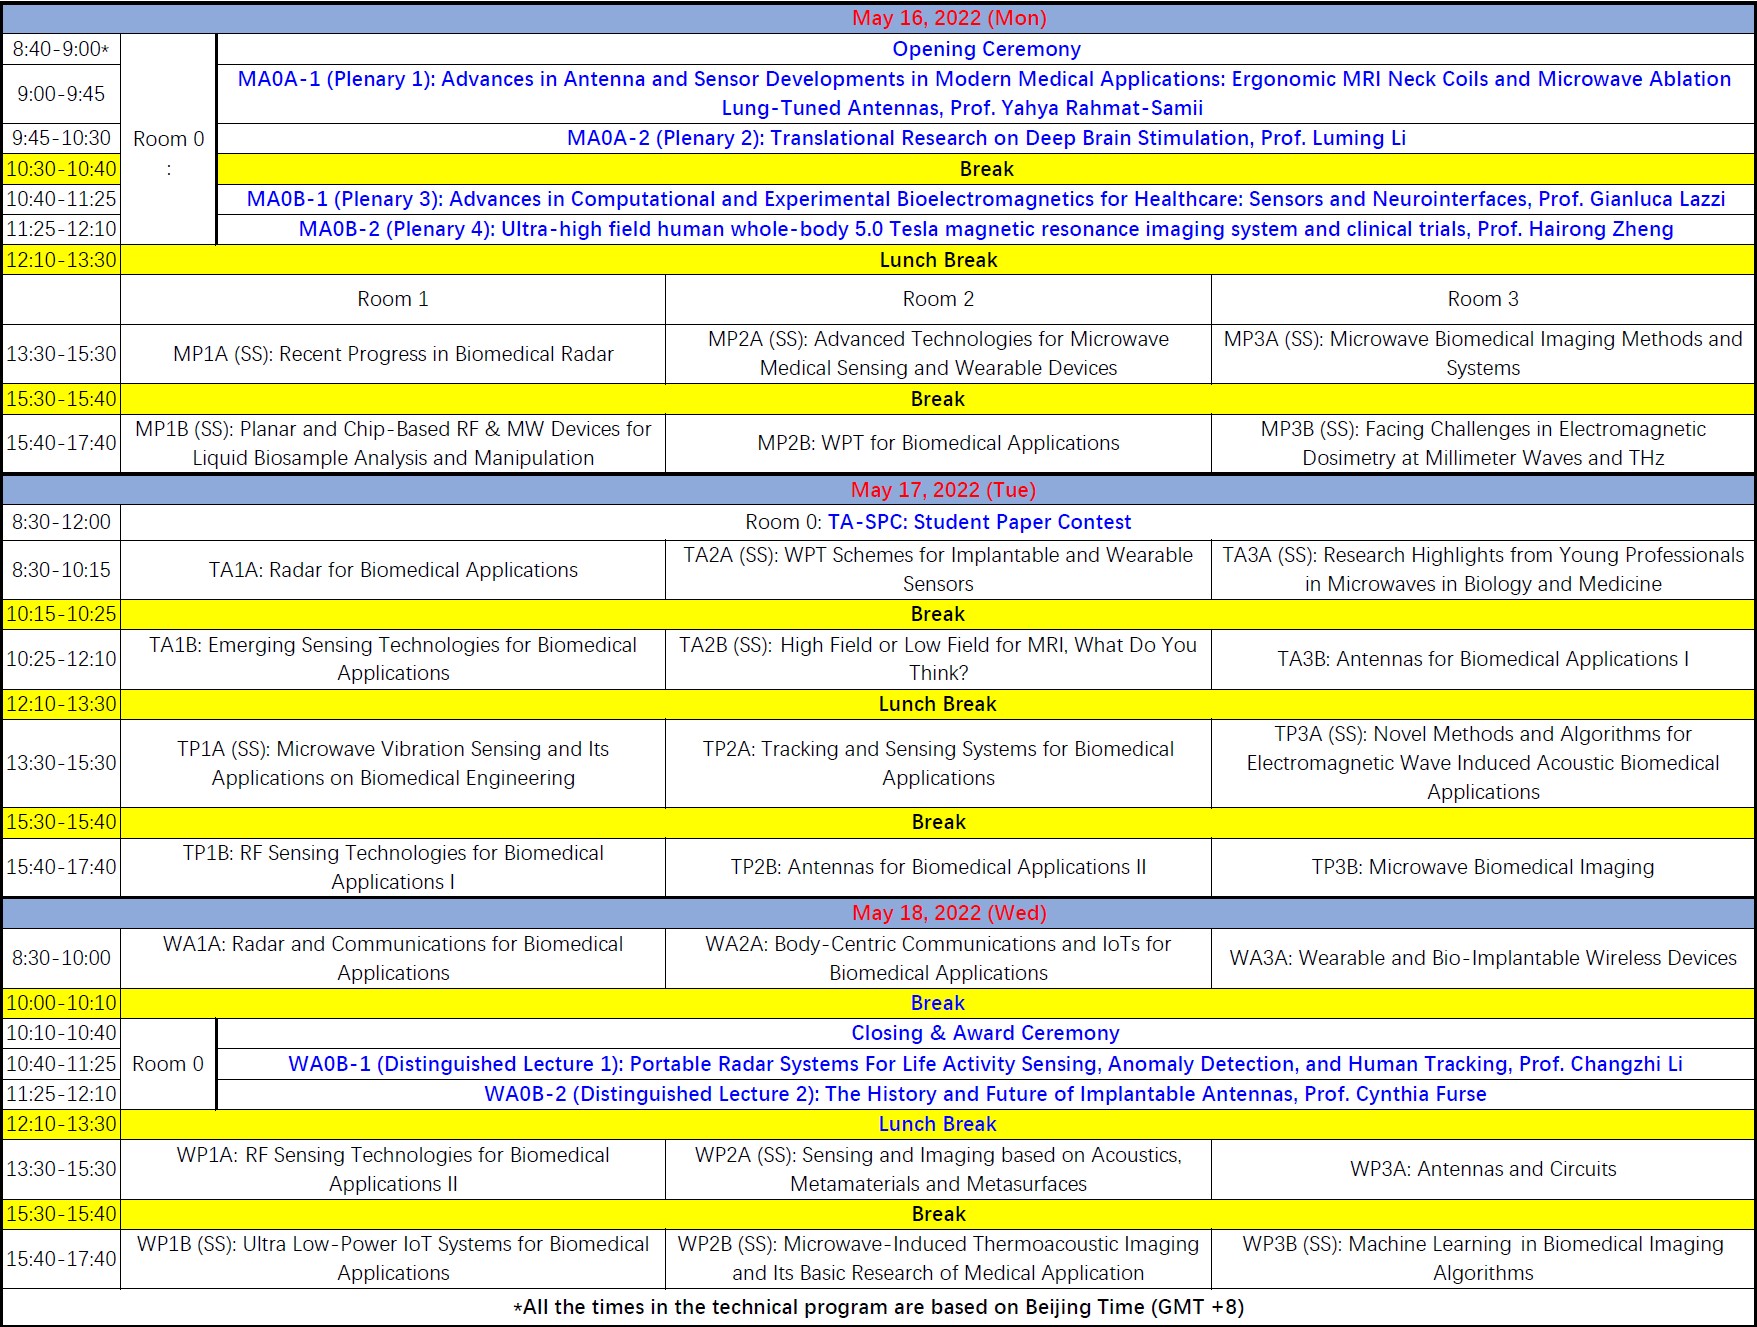Click TA3B Antennas for Biomedical Applications I
1757x1327 pixels.
[x=1483, y=659]
